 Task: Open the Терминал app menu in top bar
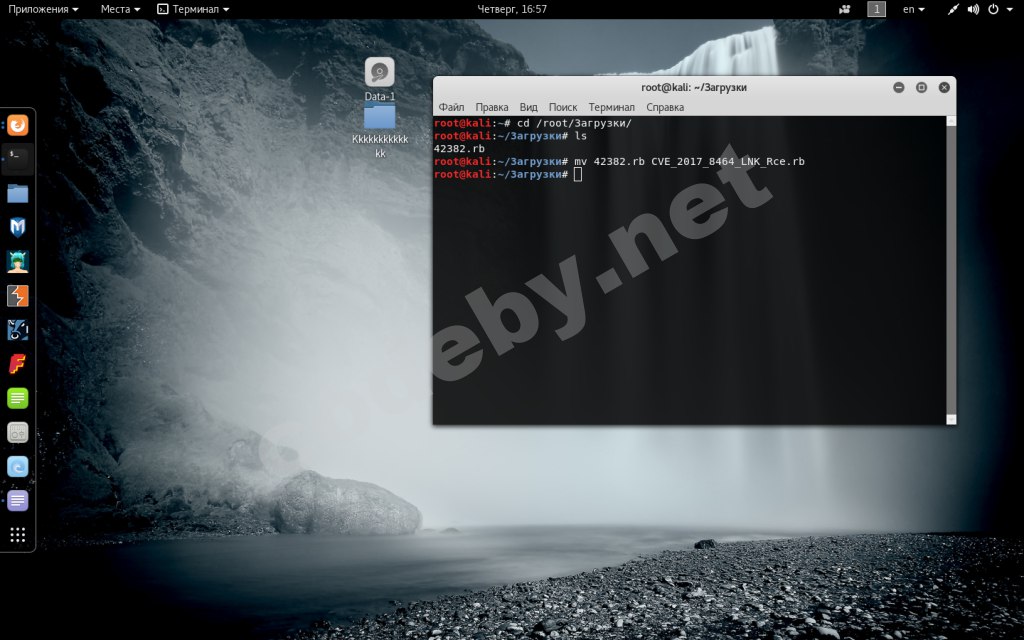coord(193,9)
